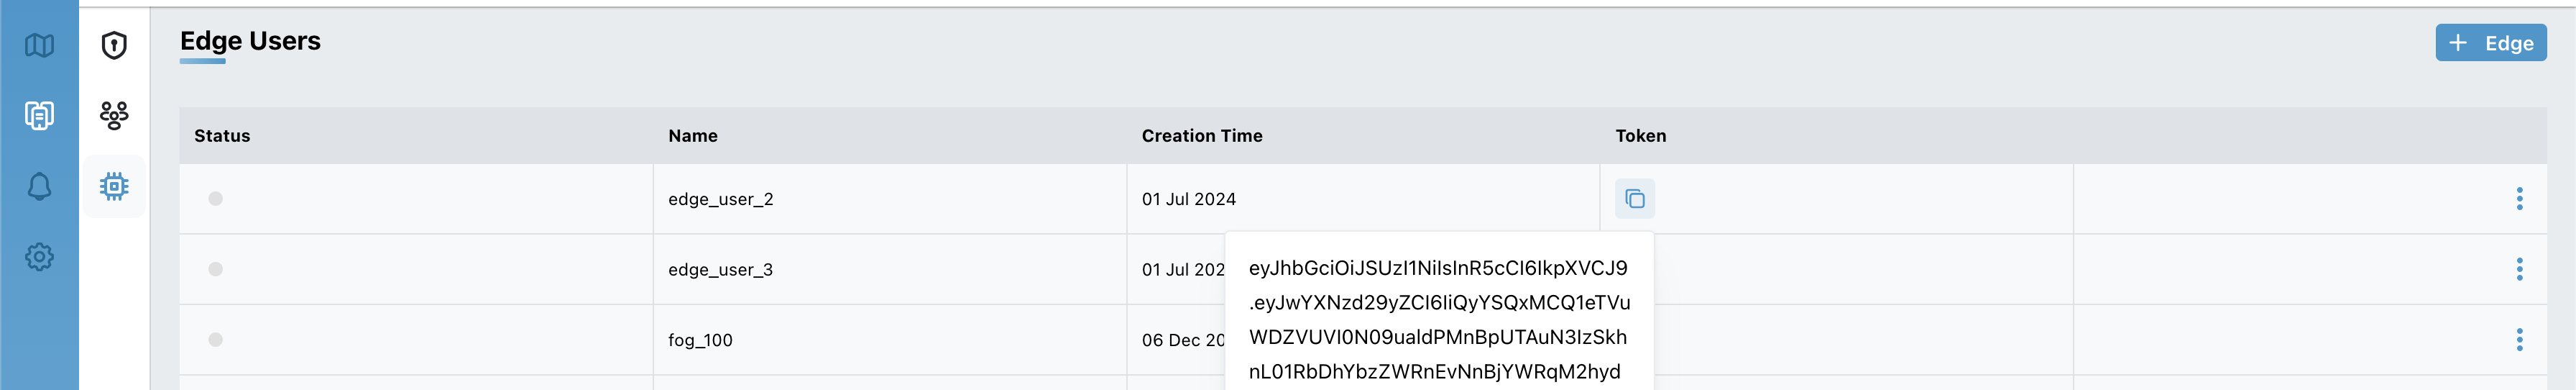Open more options for edge_user_3
Image resolution: width=2576 pixels, height=390 pixels.
2519,269
